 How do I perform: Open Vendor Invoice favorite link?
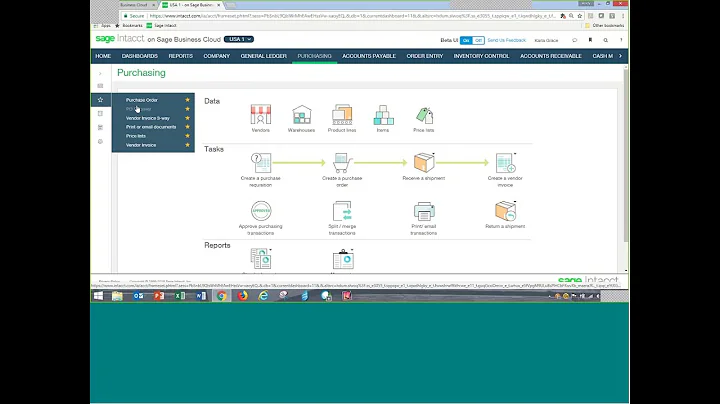coord(141,145)
